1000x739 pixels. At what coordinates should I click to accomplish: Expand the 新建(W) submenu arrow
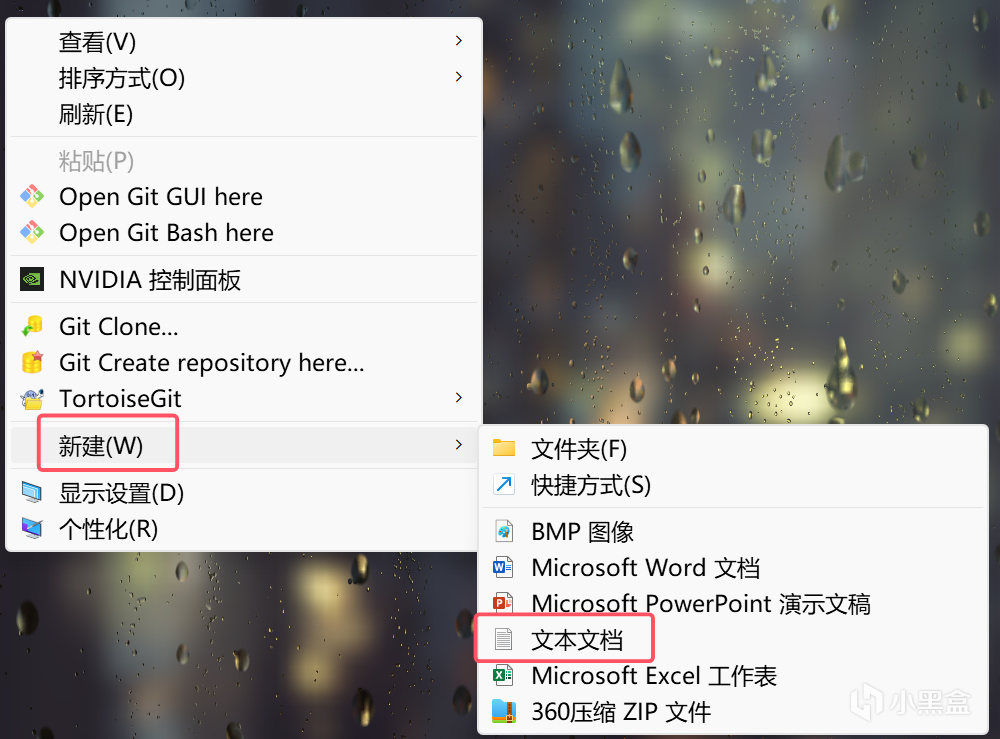pyautogui.click(x=459, y=445)
